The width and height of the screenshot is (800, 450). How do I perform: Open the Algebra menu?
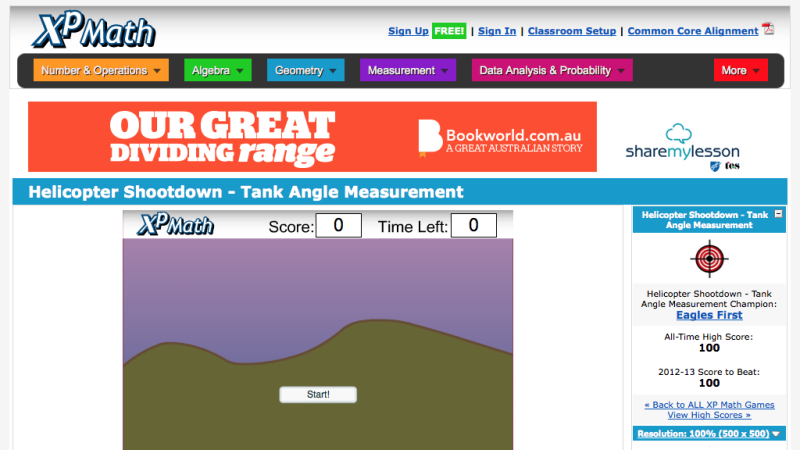218,71
